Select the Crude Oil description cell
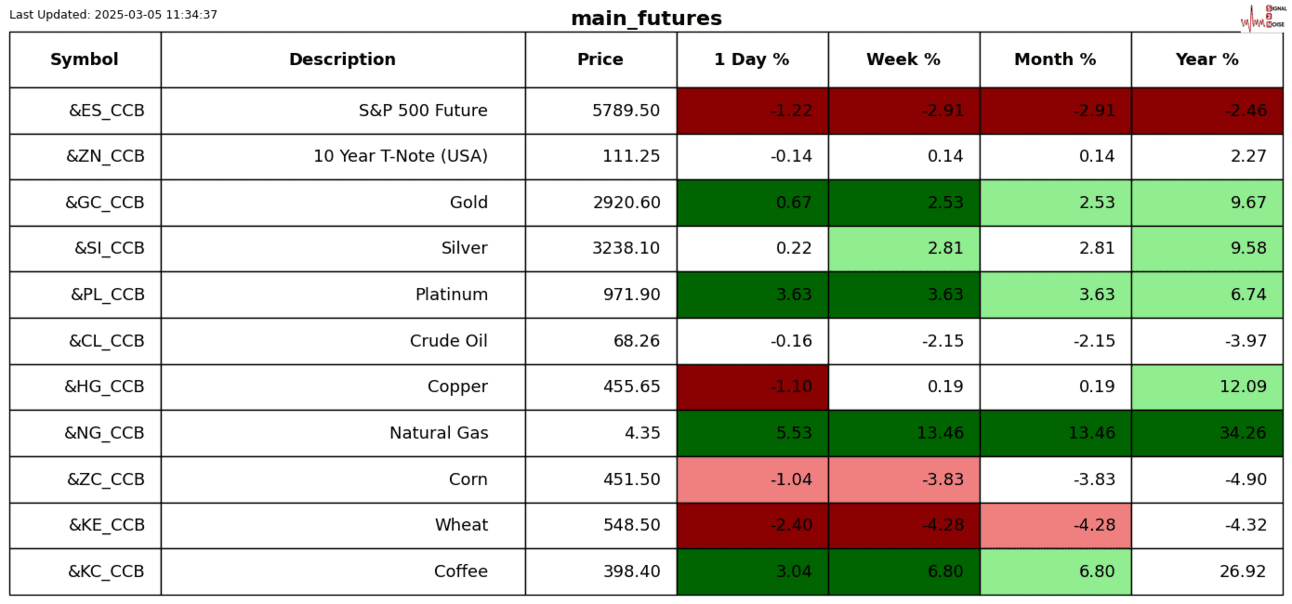 [x=343, y=341]
